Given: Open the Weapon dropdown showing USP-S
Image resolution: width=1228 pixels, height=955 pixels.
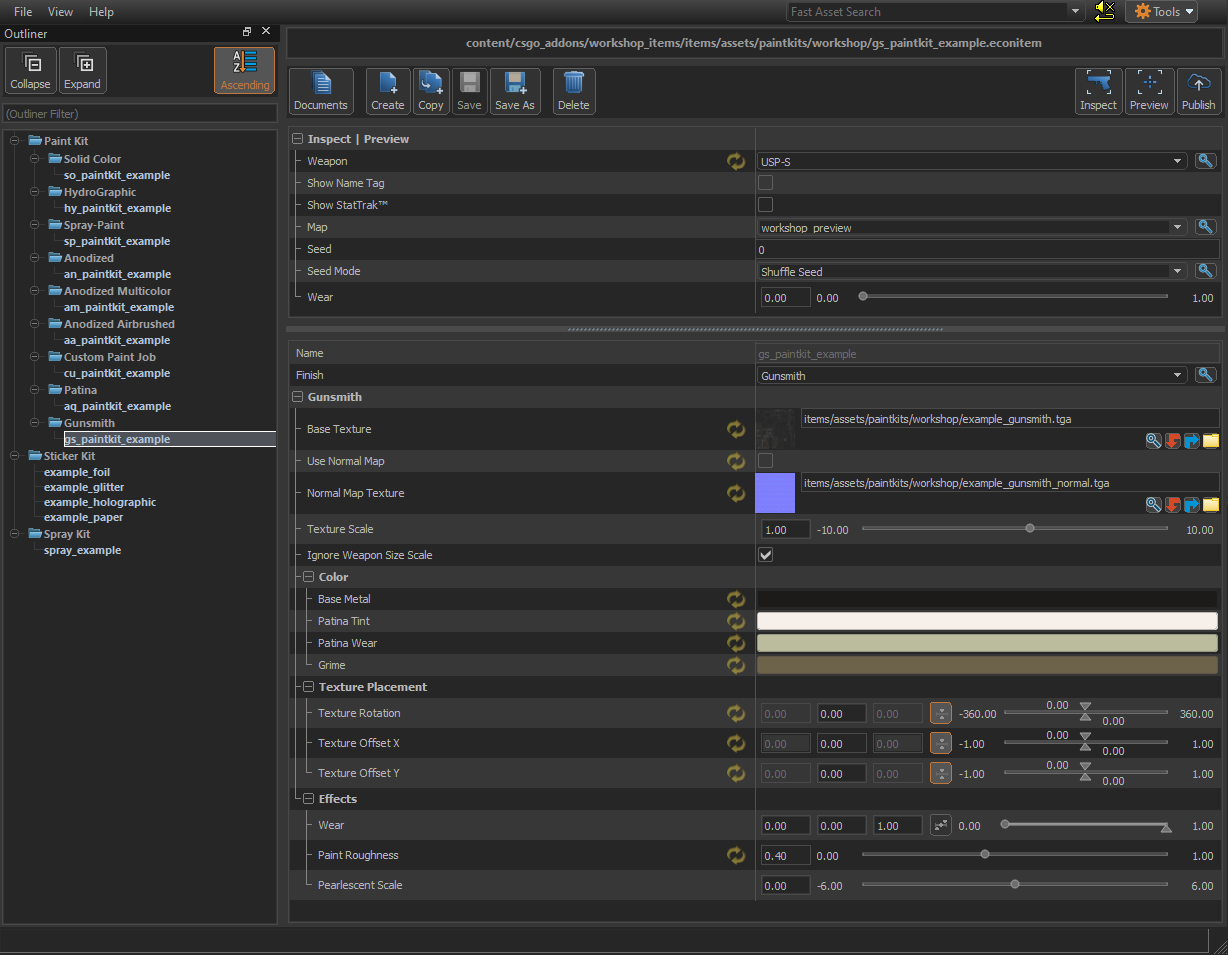Looking at the screenshot, I should (x=971, y=161).
